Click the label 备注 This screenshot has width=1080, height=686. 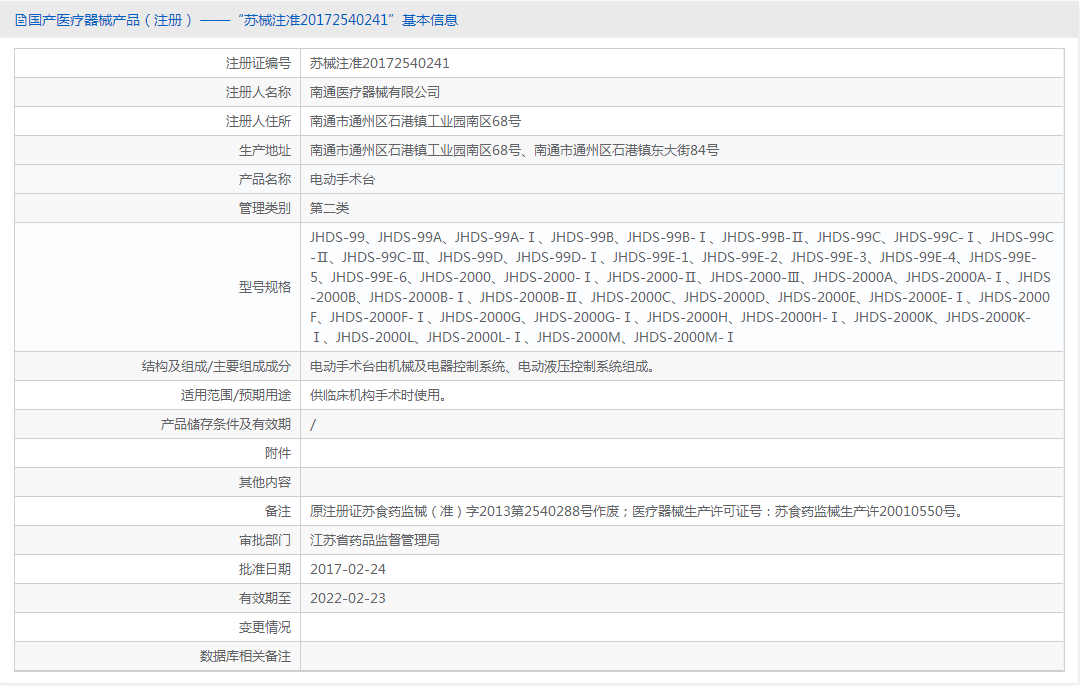(278, 511)
